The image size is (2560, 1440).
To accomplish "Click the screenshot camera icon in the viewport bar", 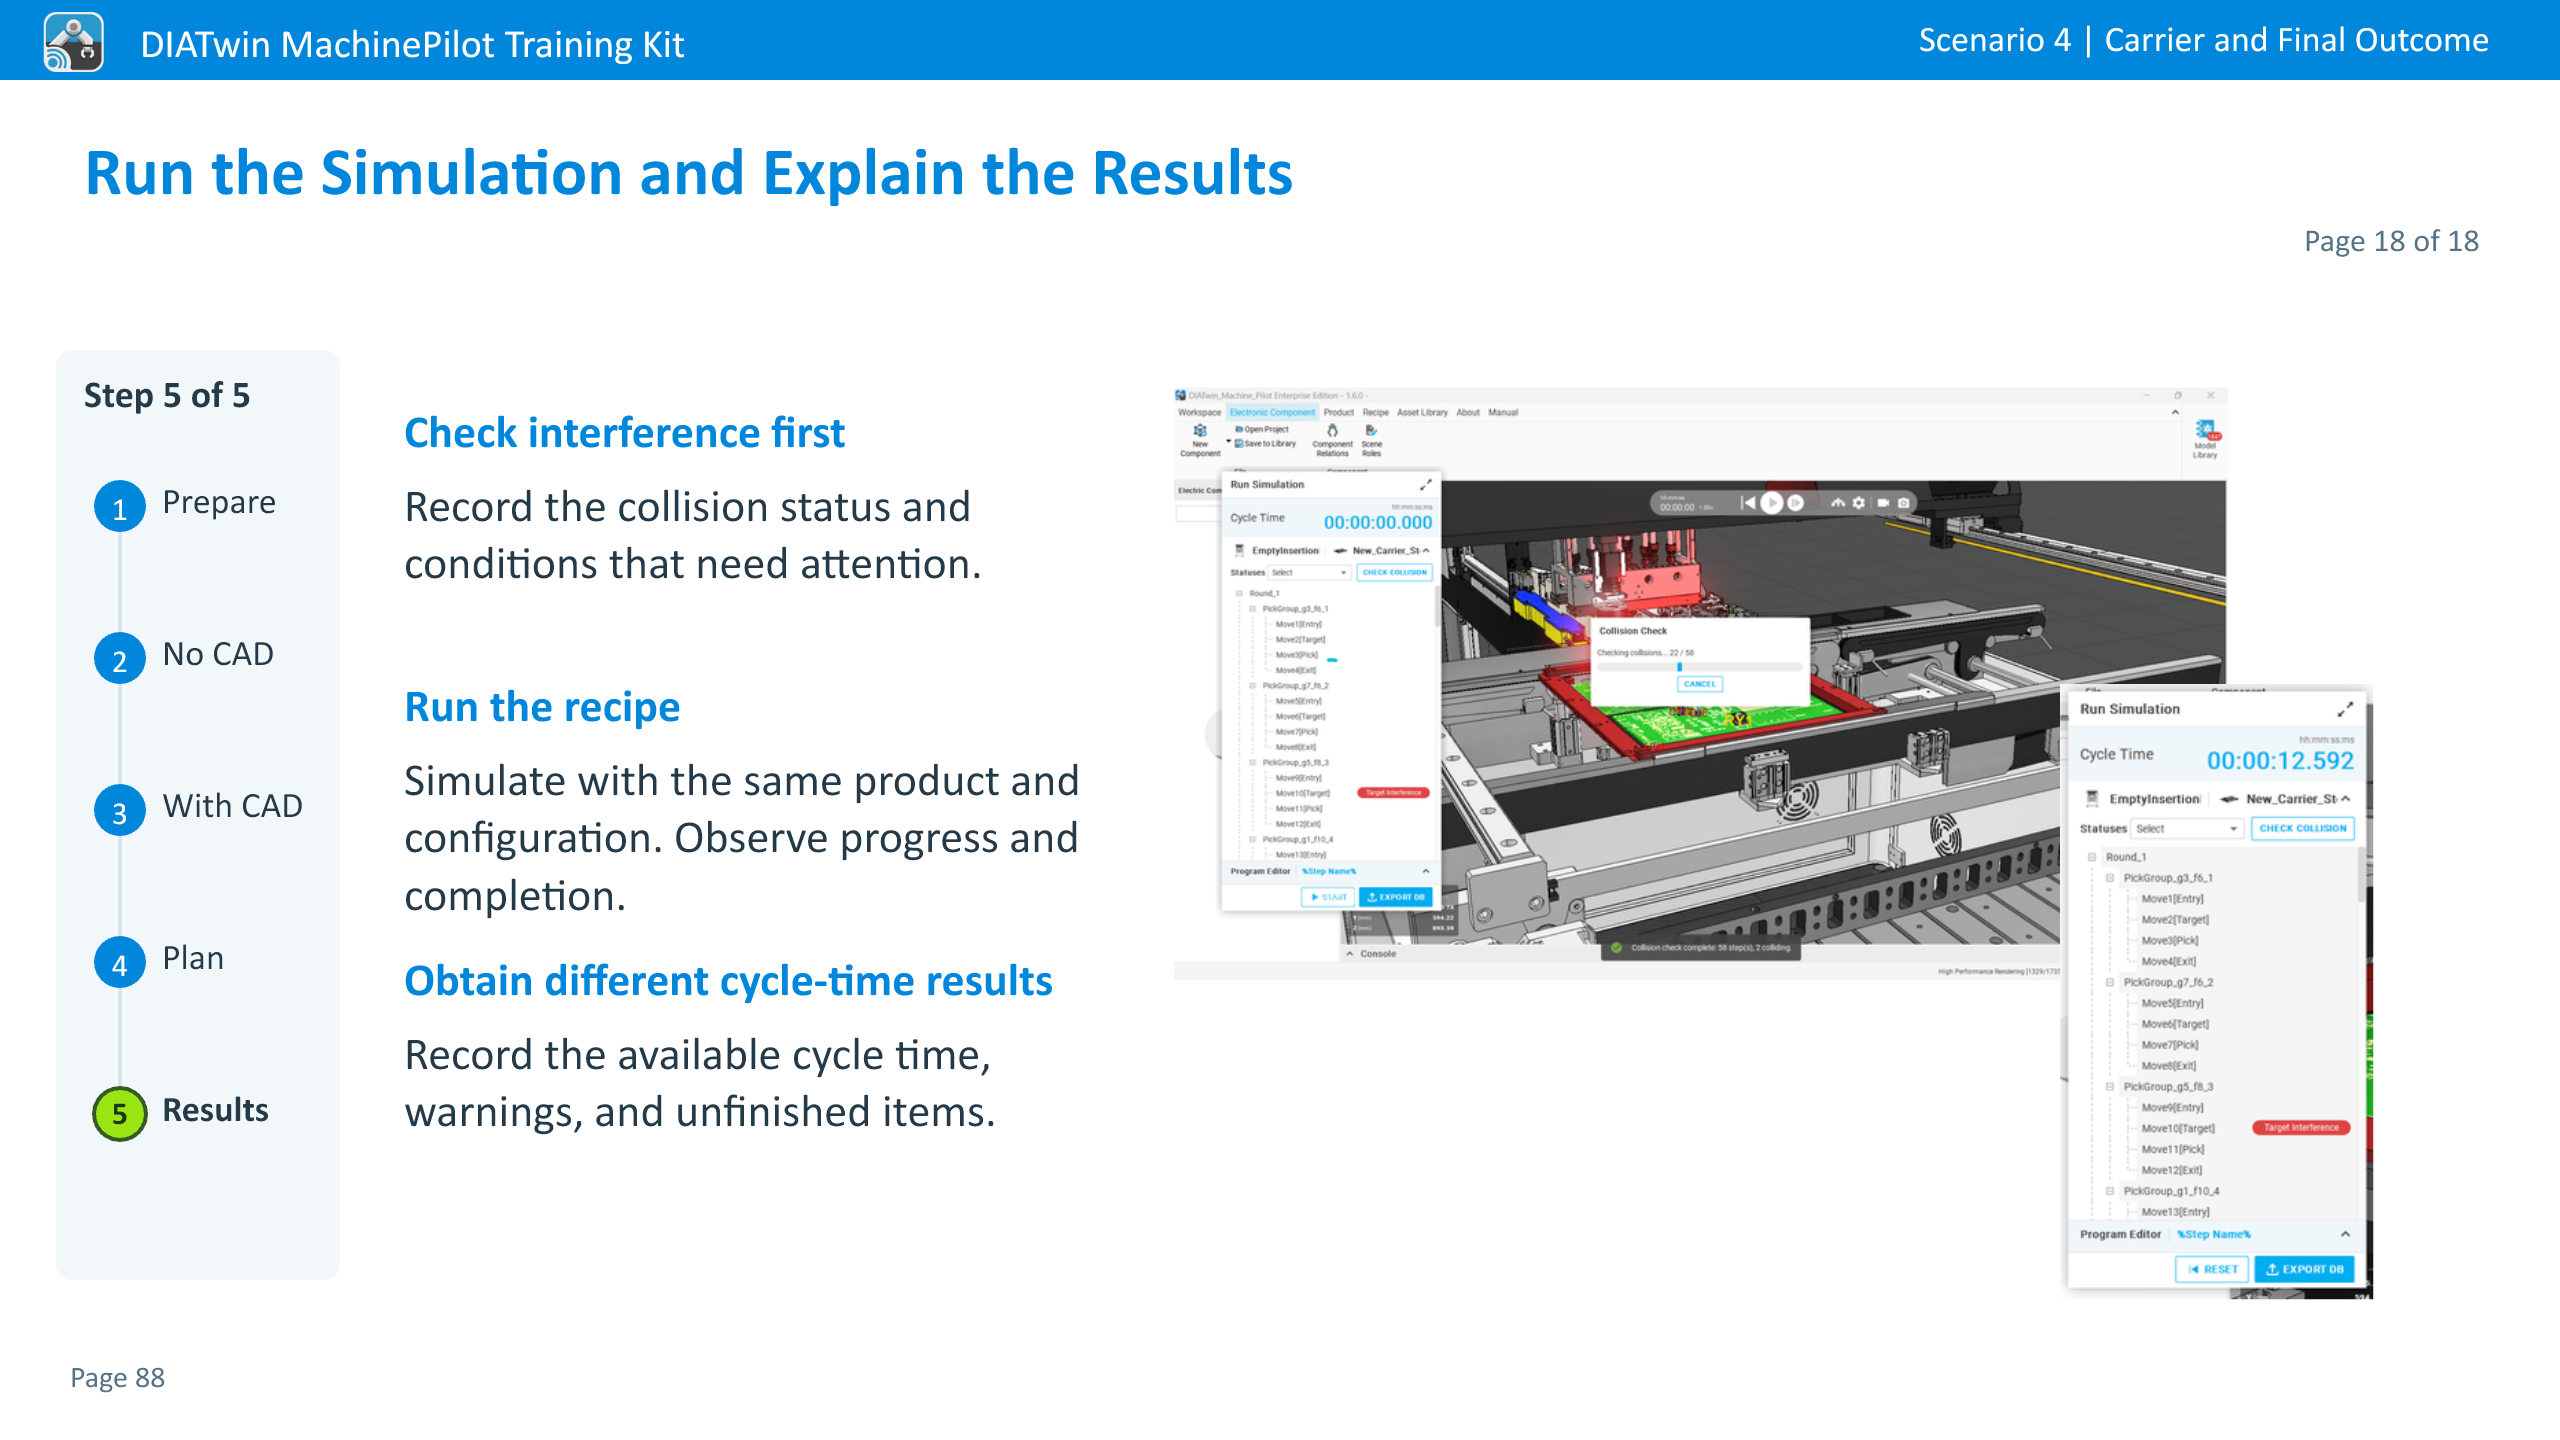I will coord(1904,503).
